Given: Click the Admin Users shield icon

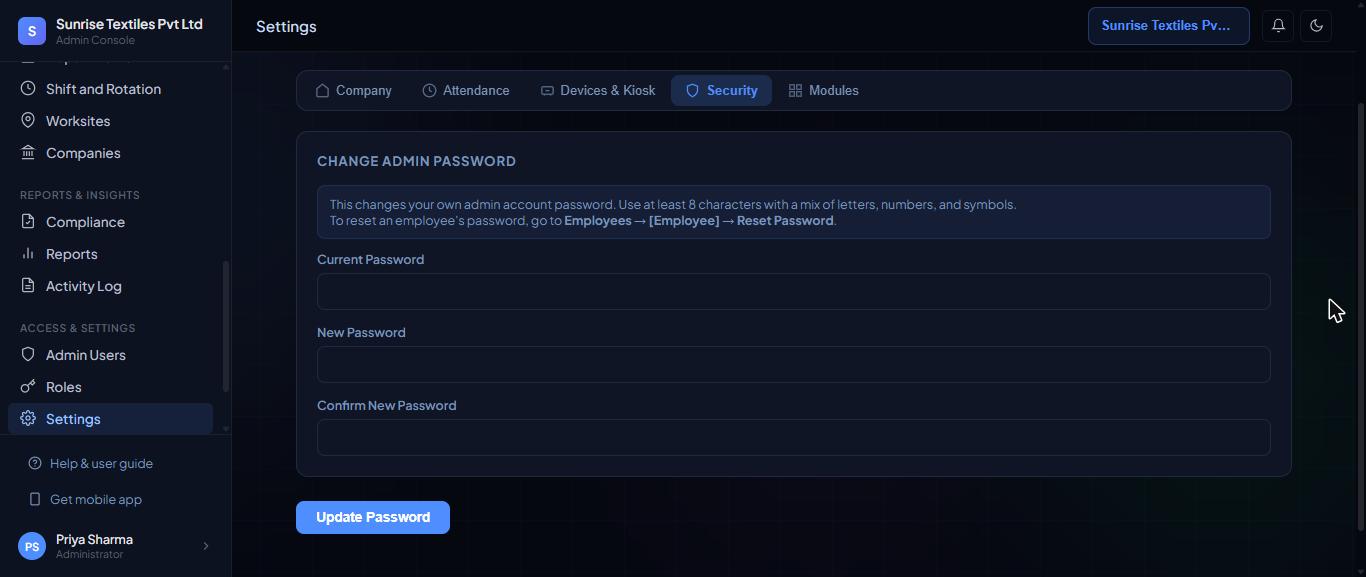Looking at the screenshot, I should [x=28, y=355].
